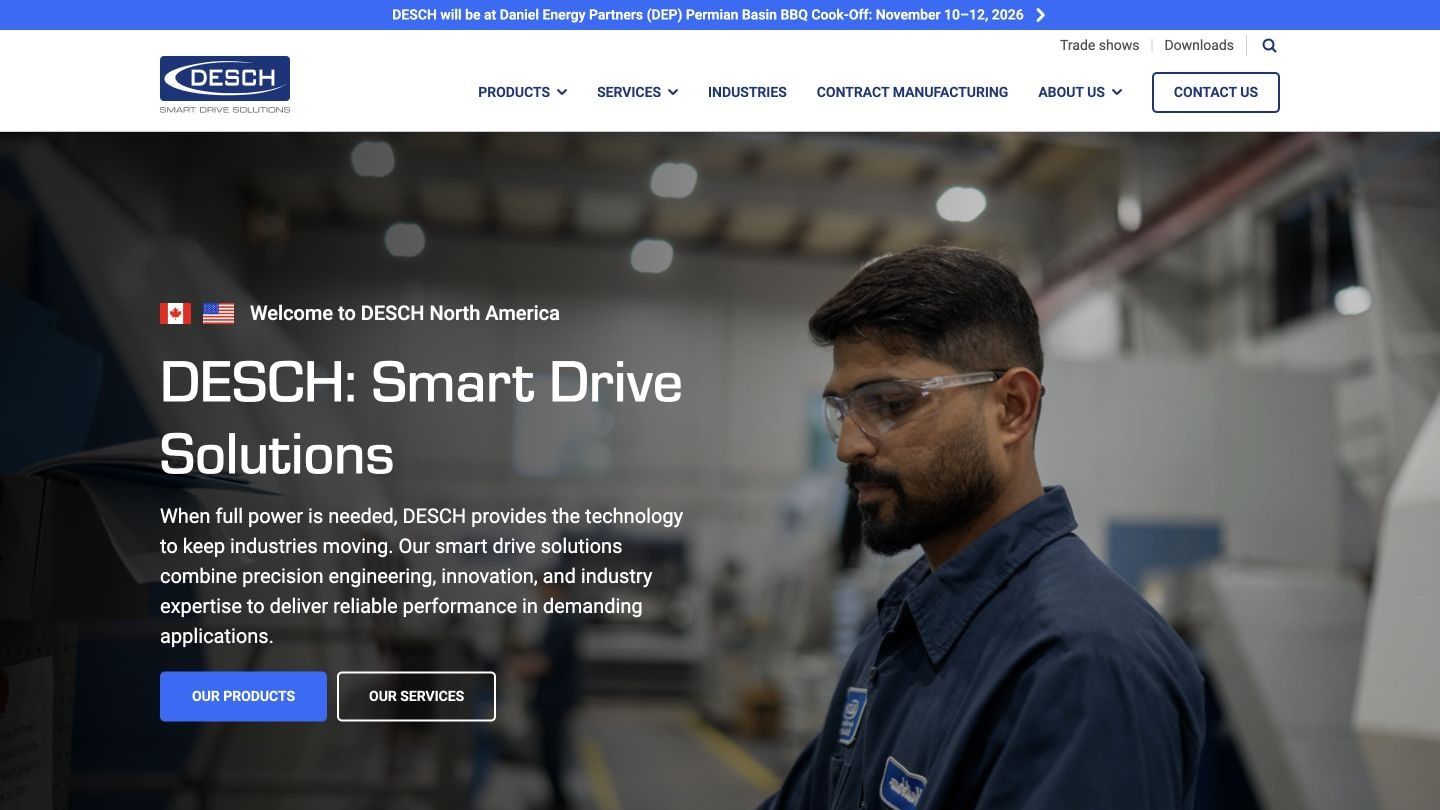Click the 'Welcome to DESCH North America' text
1440x810 pixels.
tap(404, 313)
